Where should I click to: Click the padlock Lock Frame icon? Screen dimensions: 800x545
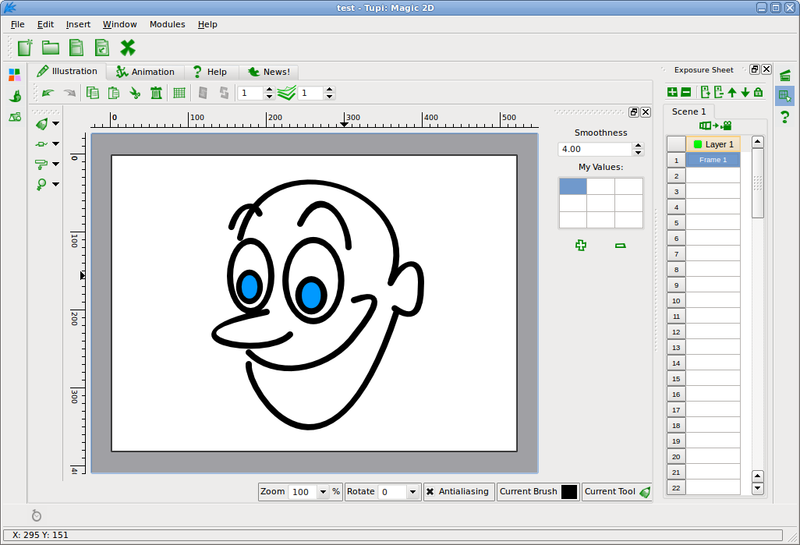(x=759, y=93)
